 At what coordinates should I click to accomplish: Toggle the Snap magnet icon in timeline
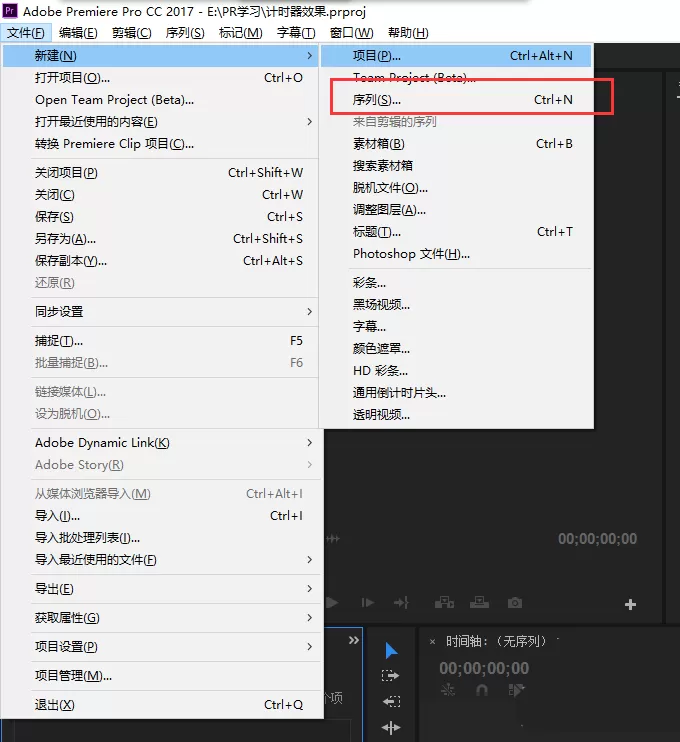pos(482,690)
